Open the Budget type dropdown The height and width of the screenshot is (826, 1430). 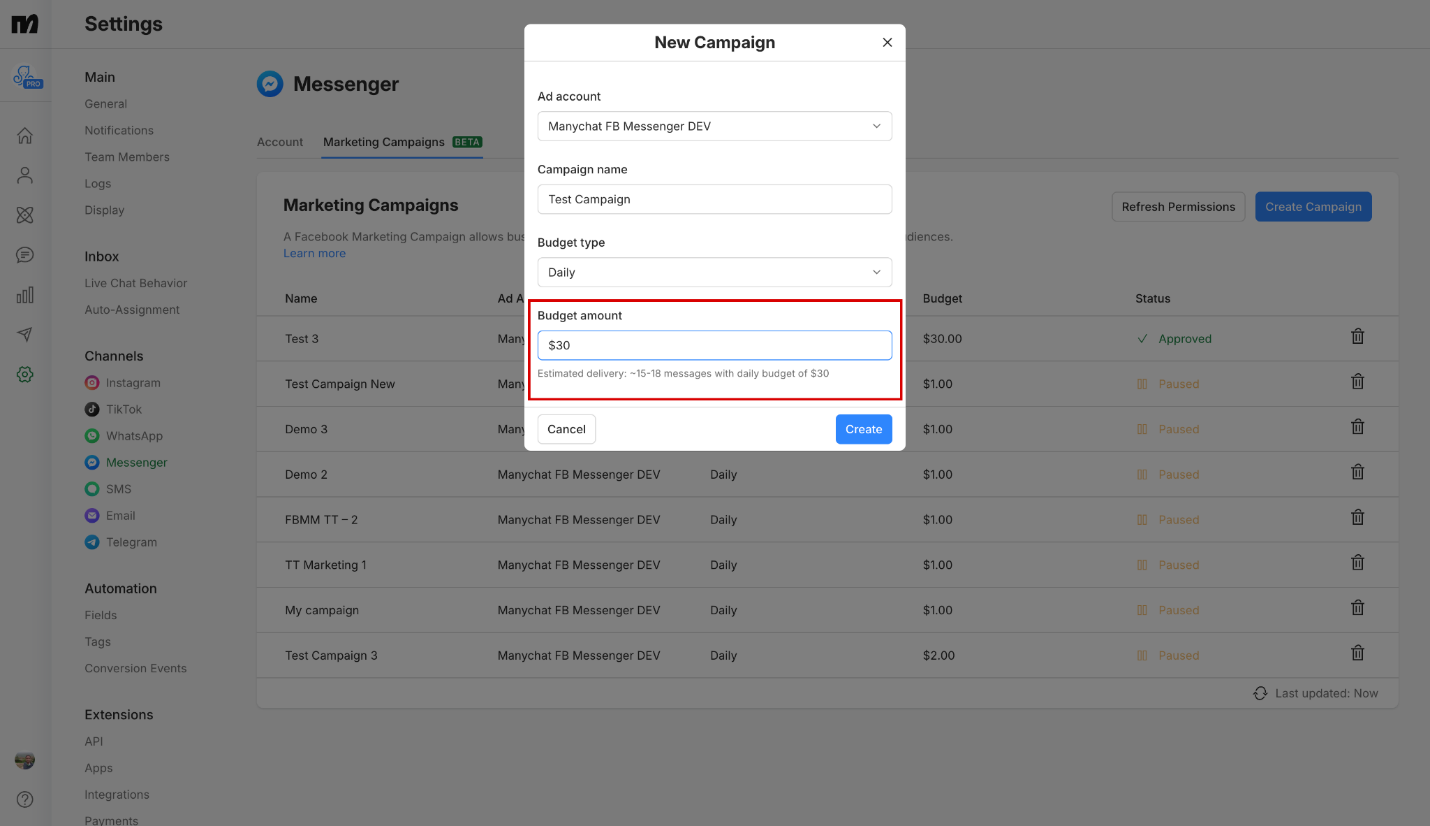714,272
